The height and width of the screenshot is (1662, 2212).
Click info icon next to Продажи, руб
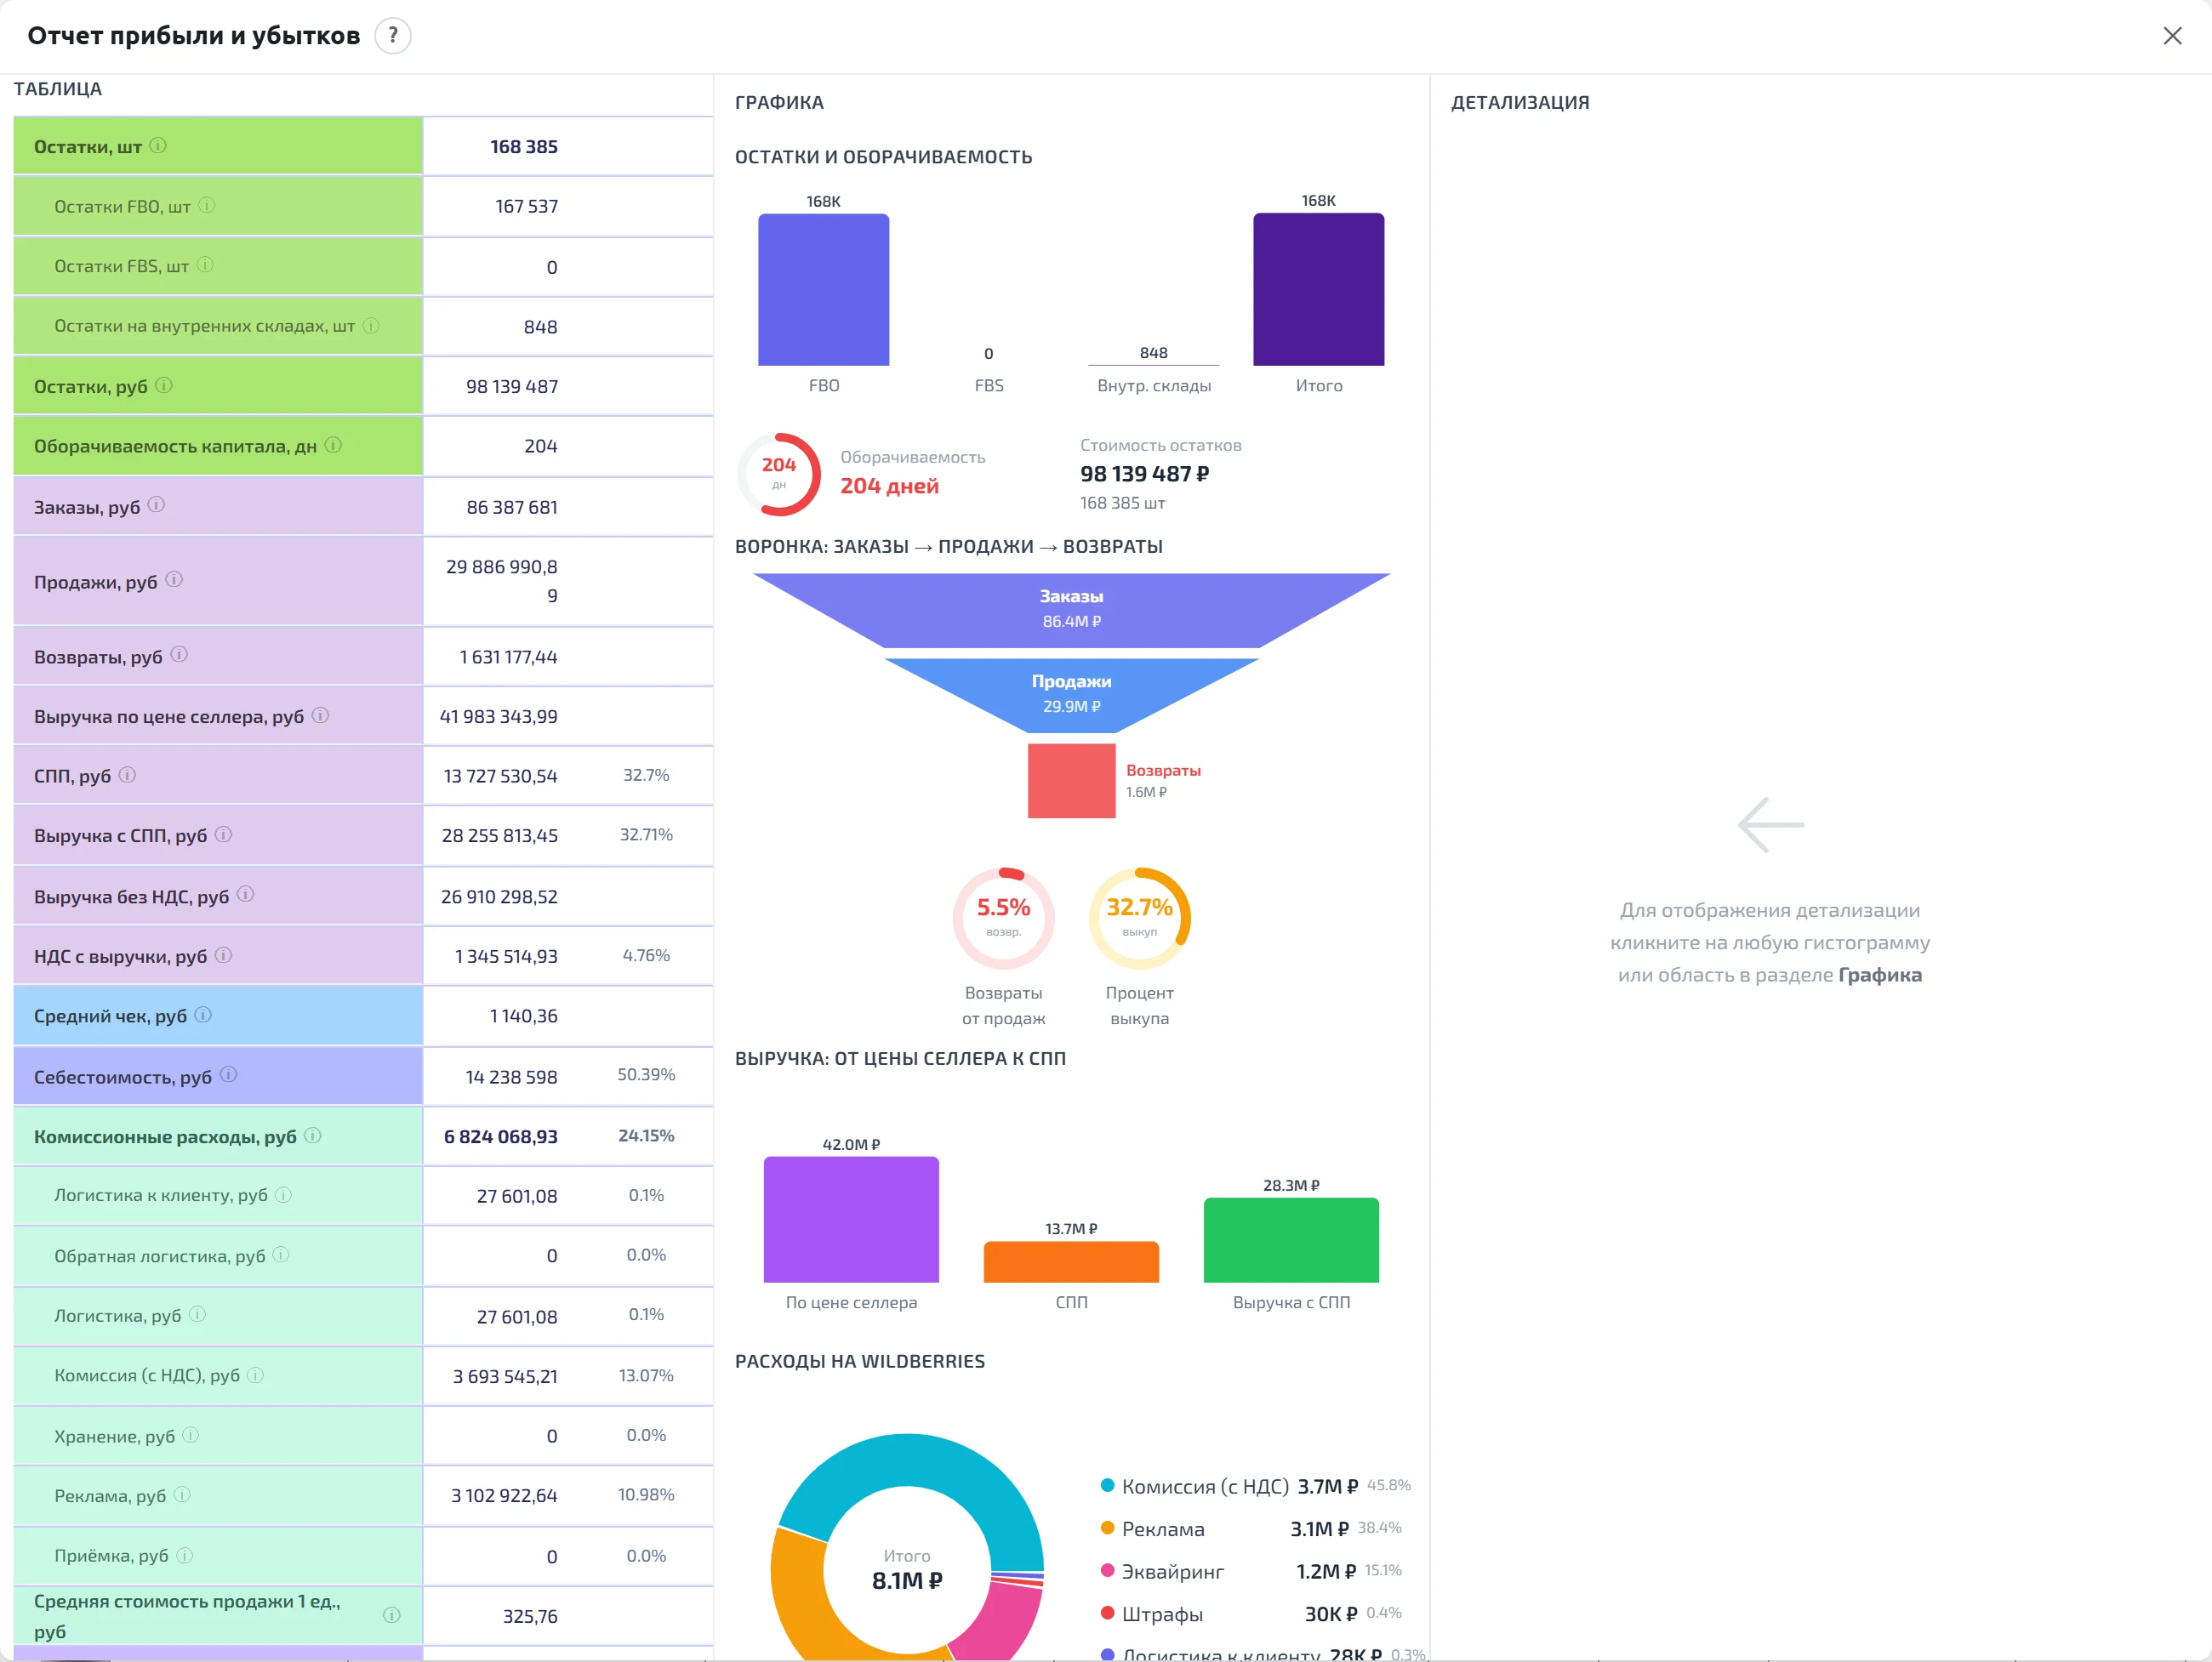174,580
